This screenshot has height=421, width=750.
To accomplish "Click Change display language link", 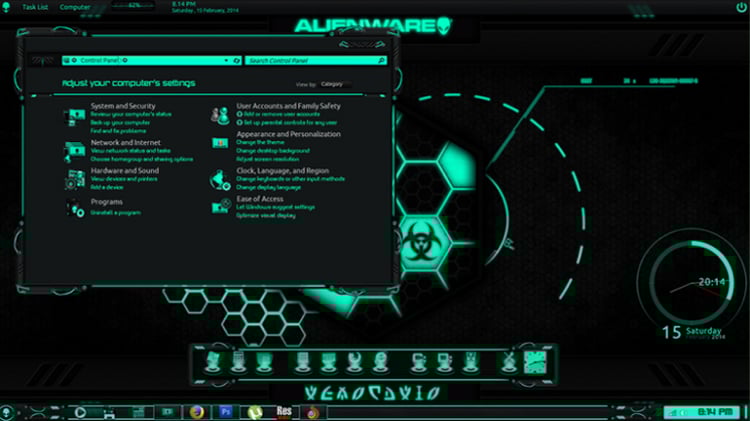I will (x=269, y=187).
